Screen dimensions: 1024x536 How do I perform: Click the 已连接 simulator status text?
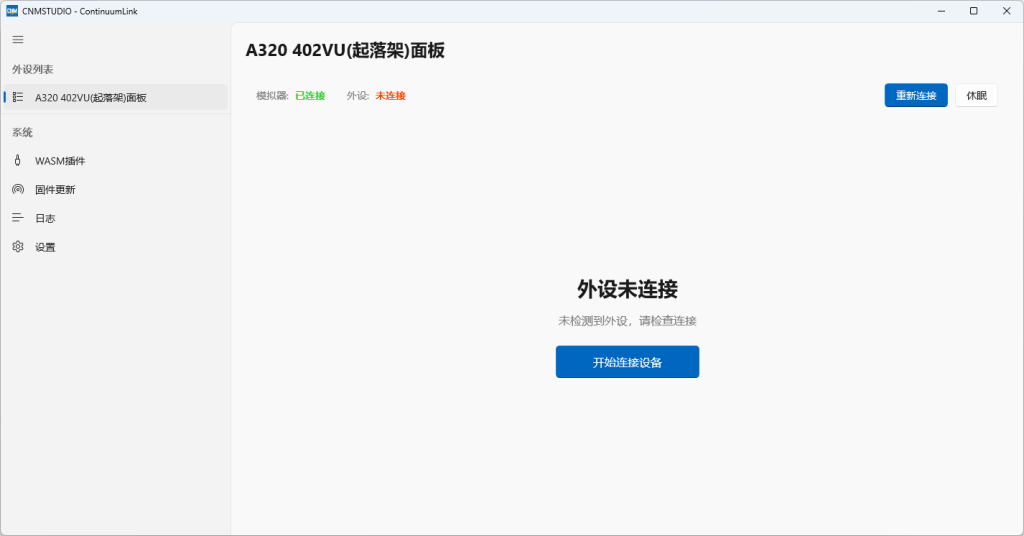[x=310, y=96]
